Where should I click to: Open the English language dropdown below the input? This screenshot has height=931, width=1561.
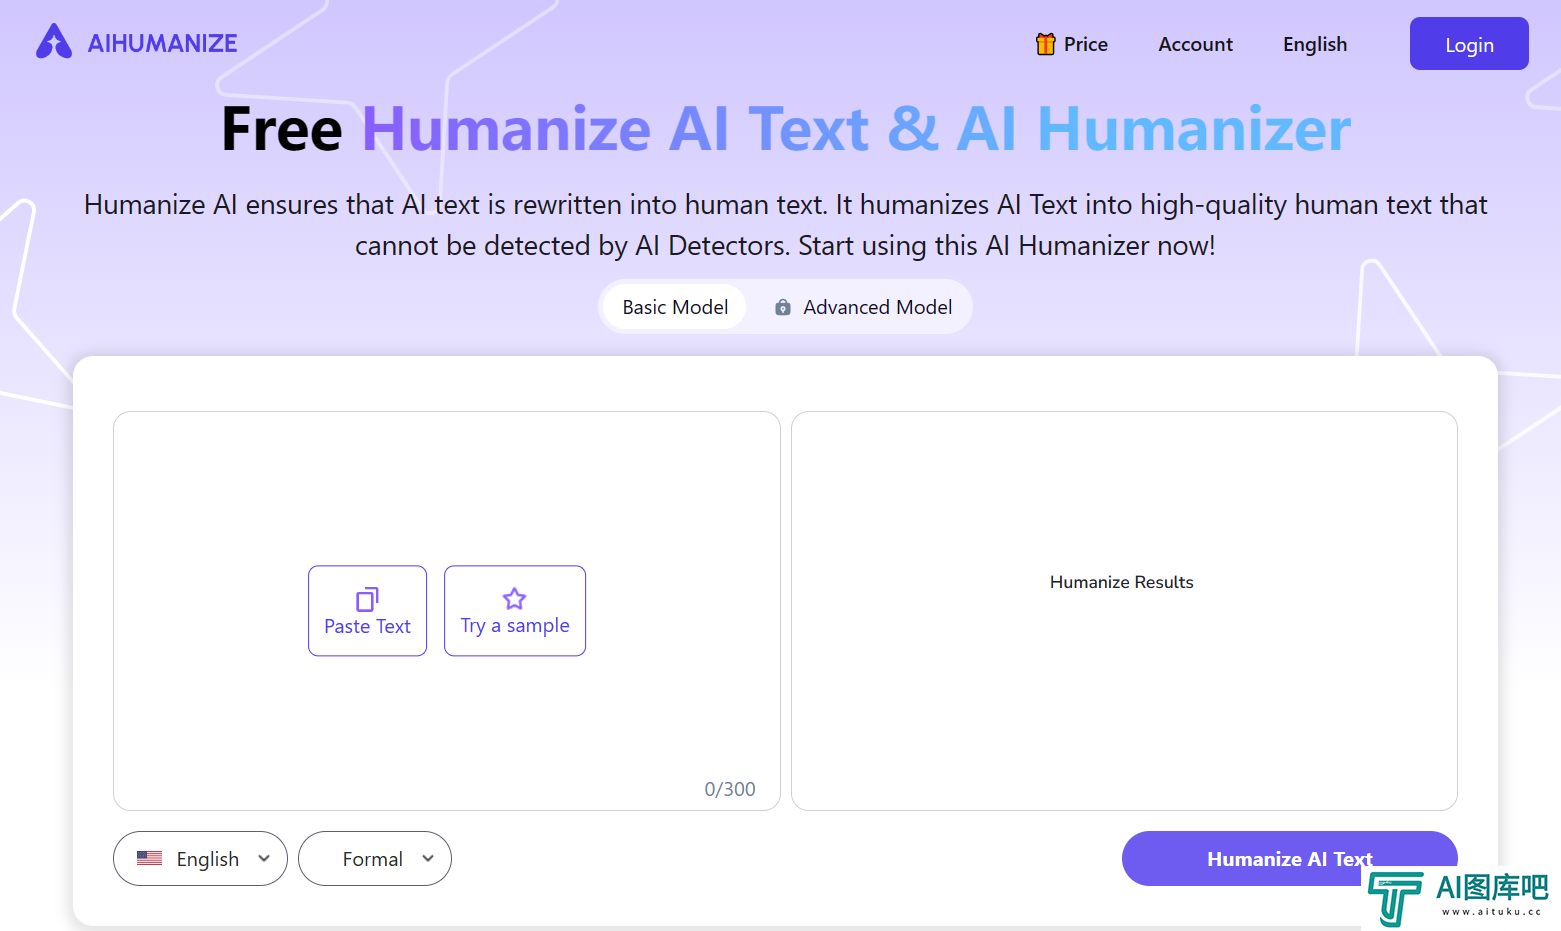(200, 859)
